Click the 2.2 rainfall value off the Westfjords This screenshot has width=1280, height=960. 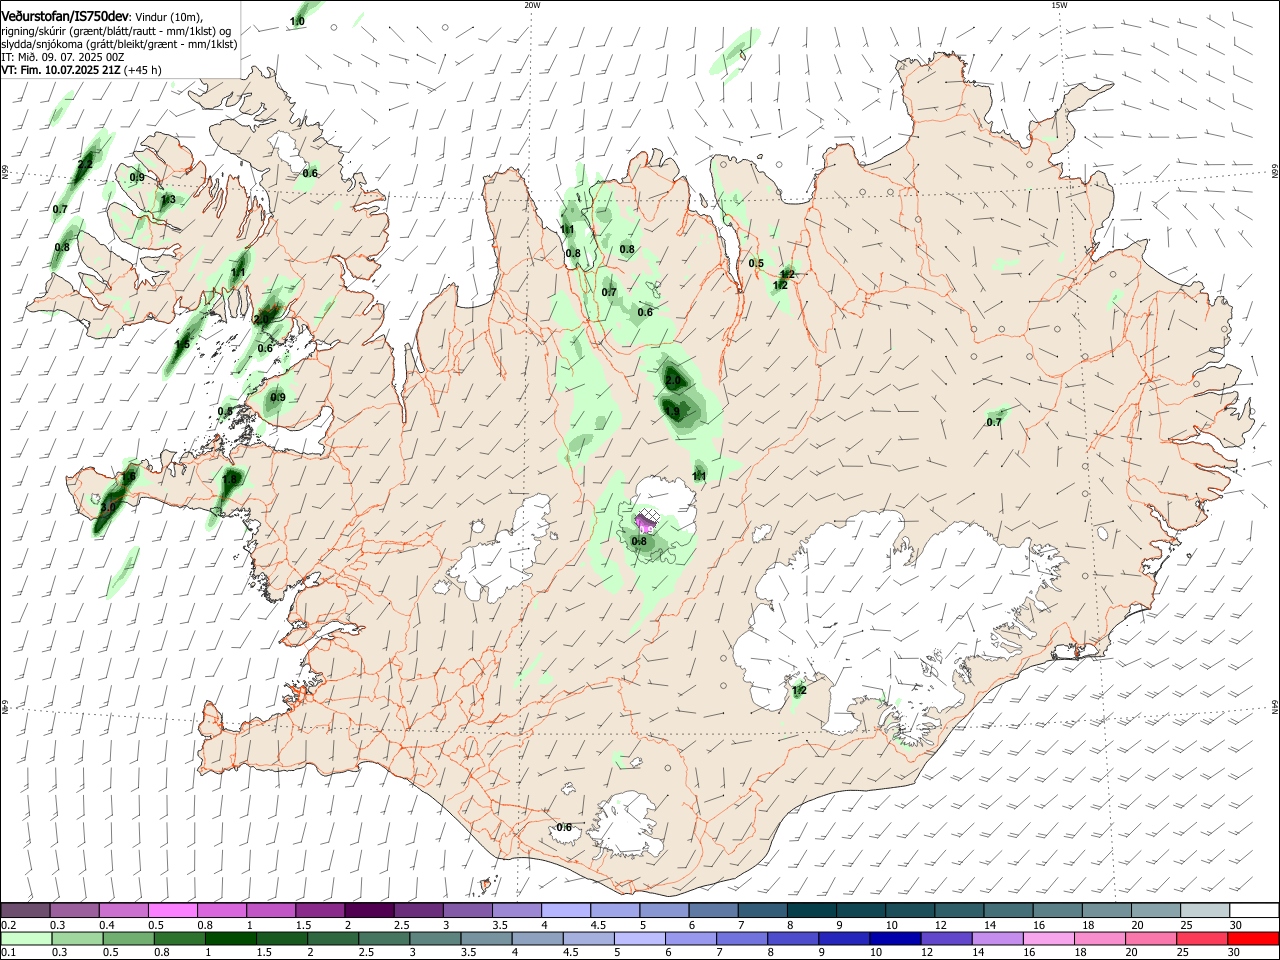85,163
